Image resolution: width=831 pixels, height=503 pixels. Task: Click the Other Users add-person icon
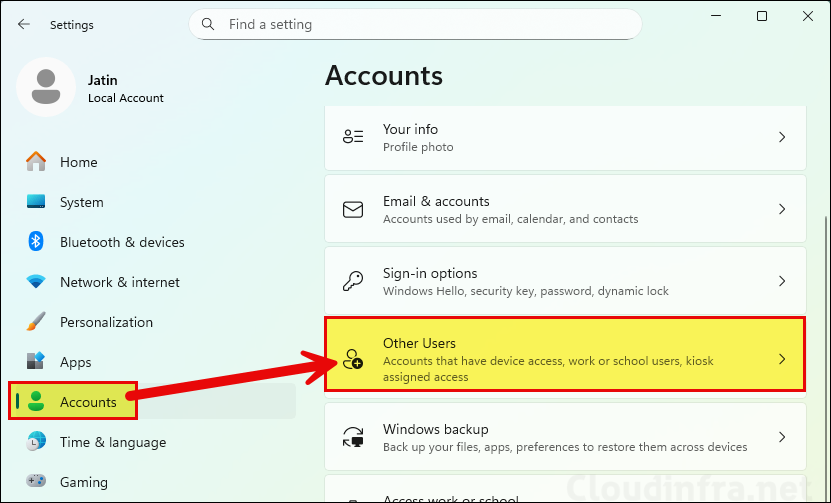pyautogui.click(x=353, y=359)
